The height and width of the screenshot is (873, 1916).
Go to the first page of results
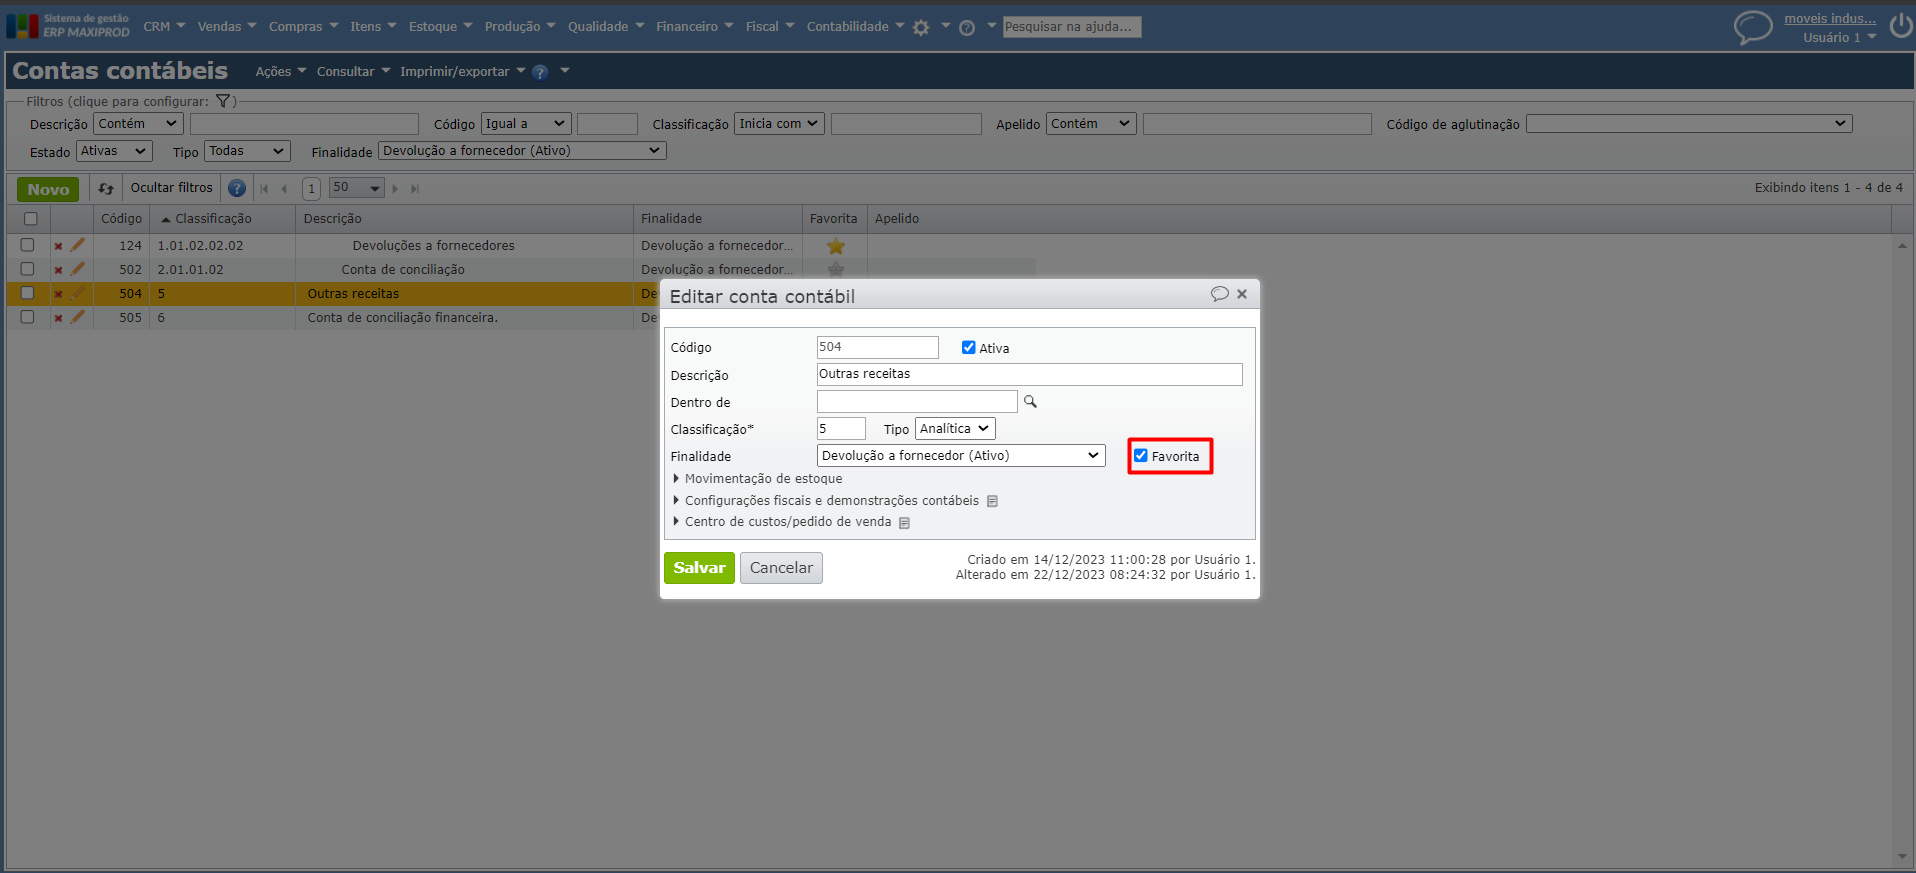[x=264, y=189]
